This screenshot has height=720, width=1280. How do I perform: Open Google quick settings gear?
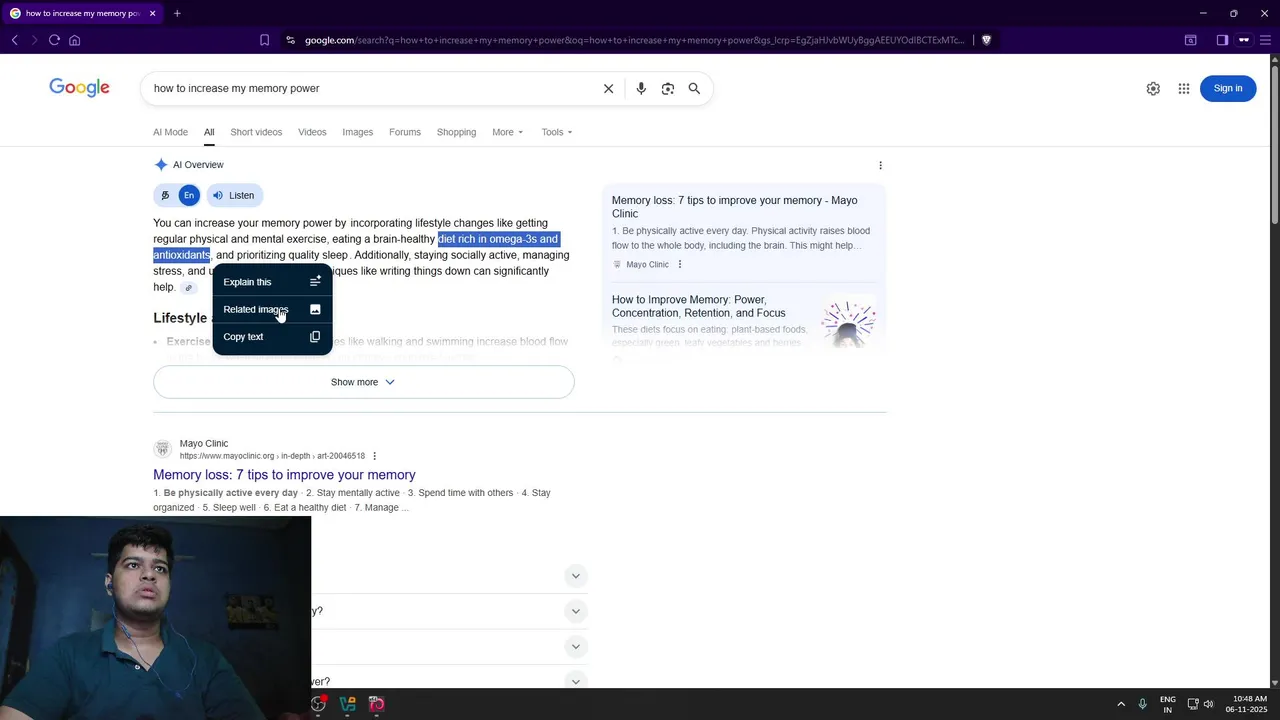click(1153, 88)
